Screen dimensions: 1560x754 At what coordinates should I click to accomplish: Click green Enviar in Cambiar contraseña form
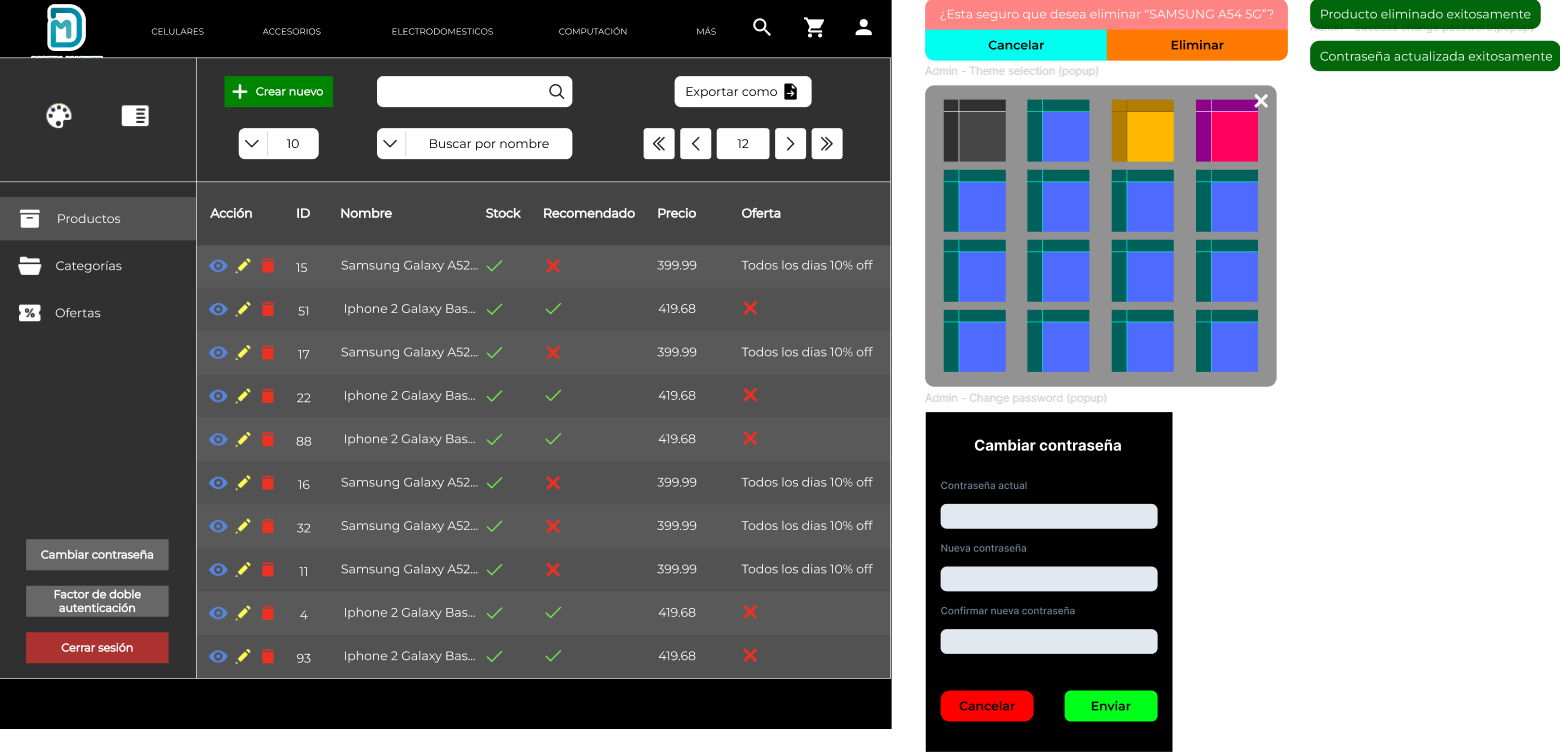(x=1111, y=706)
